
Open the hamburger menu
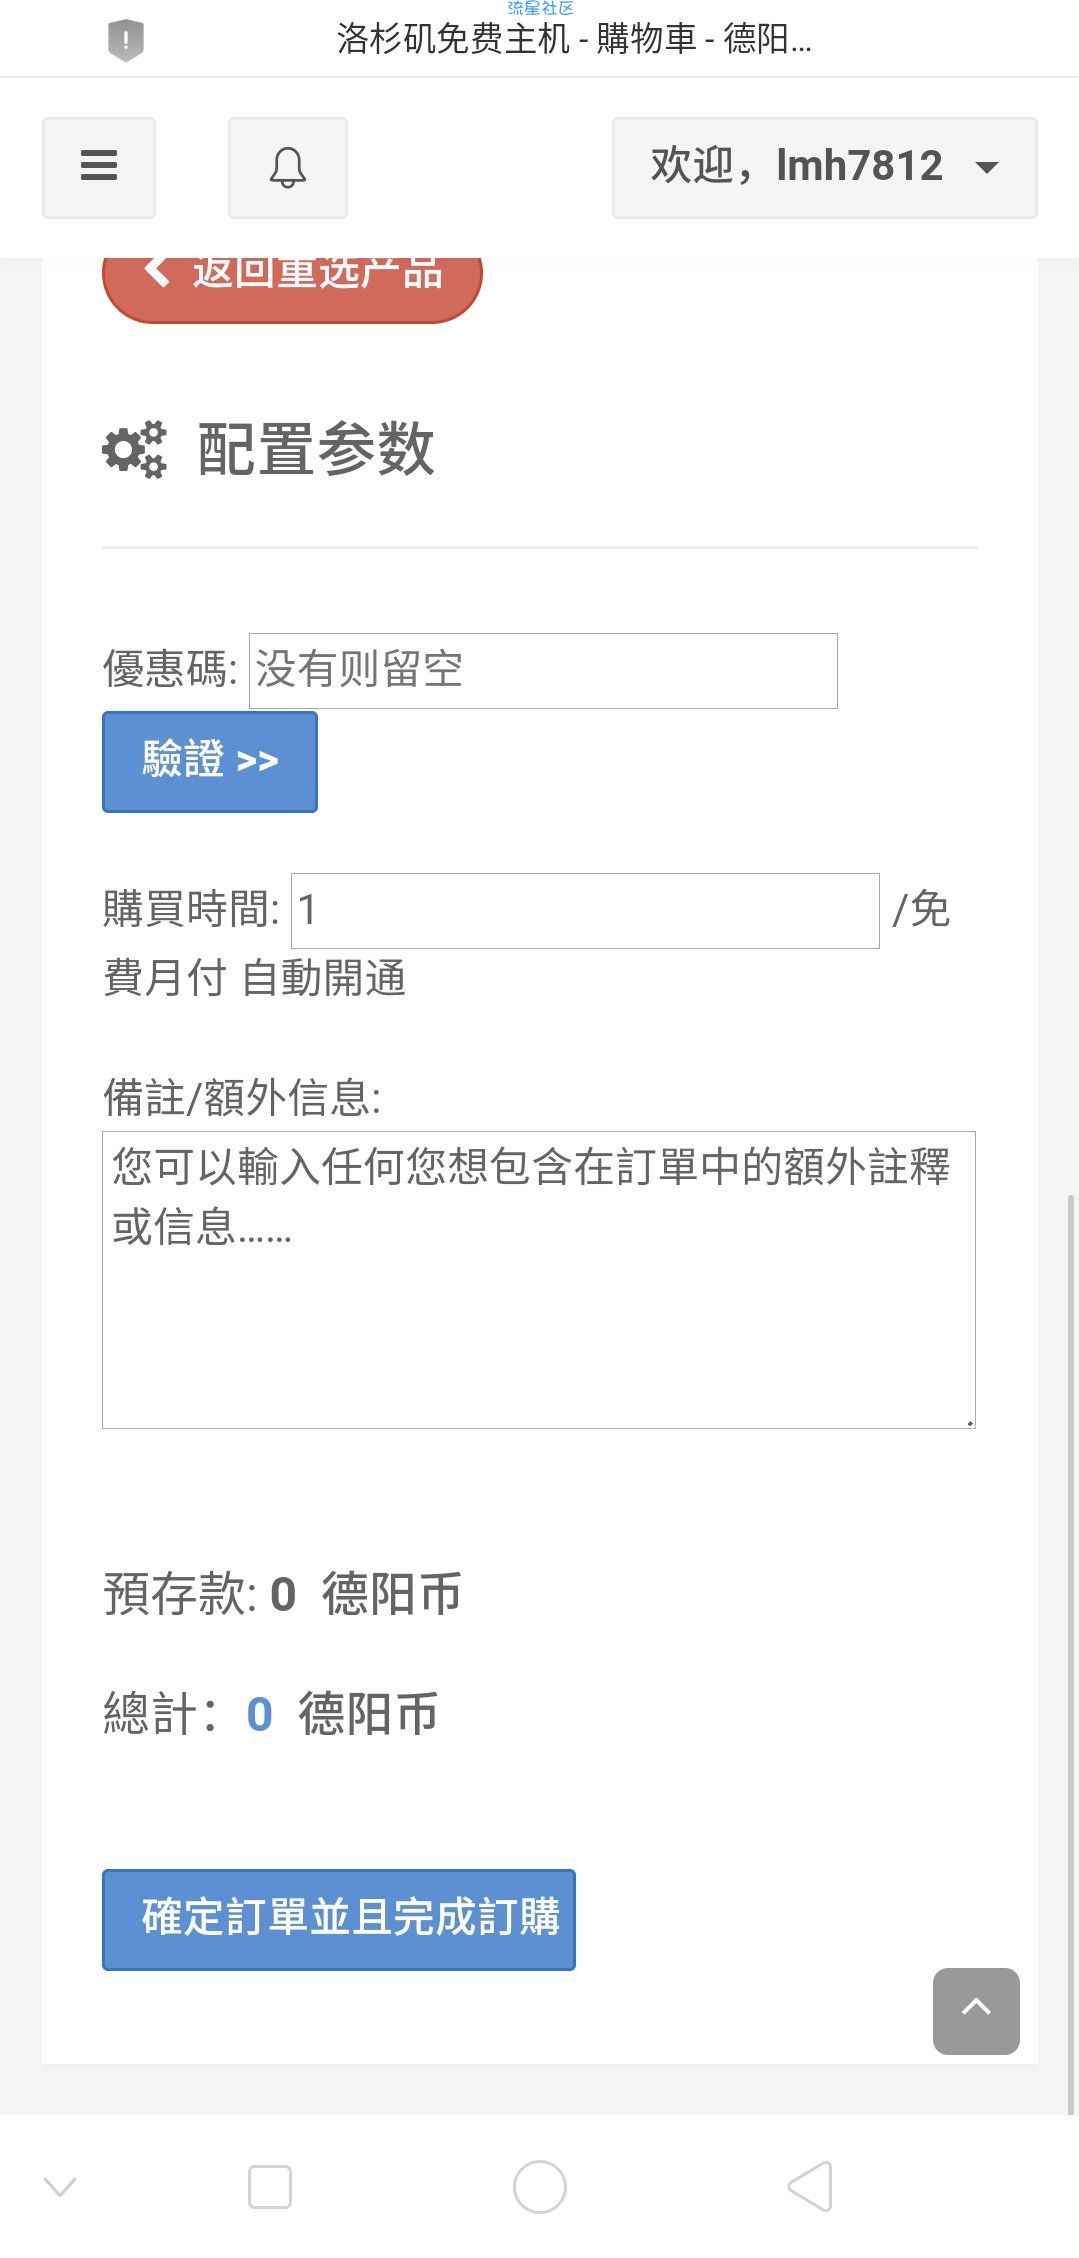[x=98, y=167]
